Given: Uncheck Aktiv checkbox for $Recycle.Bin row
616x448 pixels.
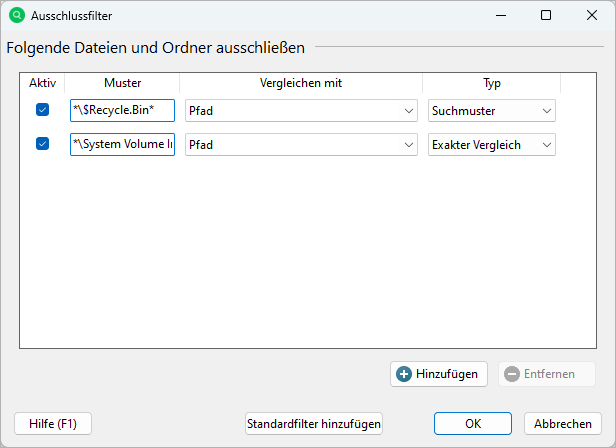Looking at the screenshot, I should point(42,110).
